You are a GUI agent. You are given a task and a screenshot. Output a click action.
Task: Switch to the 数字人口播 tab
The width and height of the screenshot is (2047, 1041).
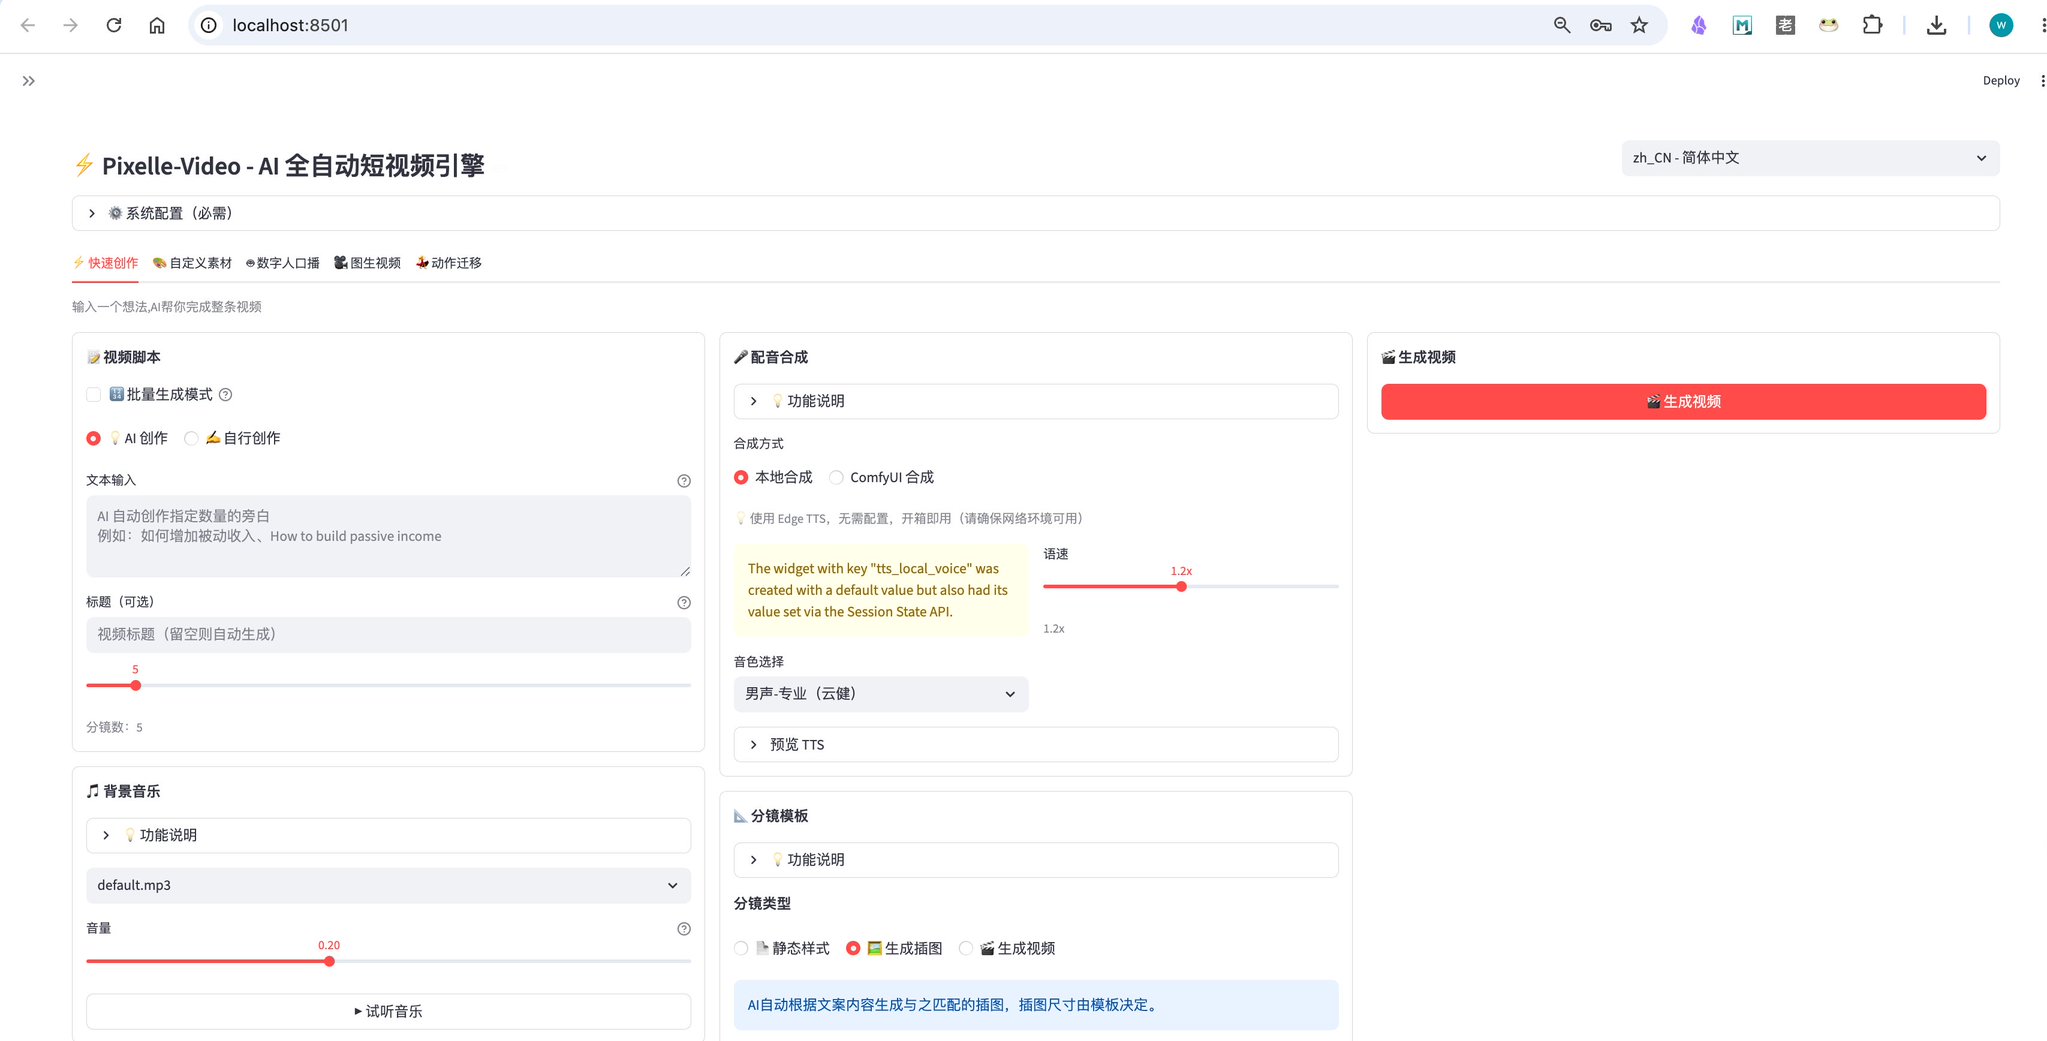click(282, 263)
